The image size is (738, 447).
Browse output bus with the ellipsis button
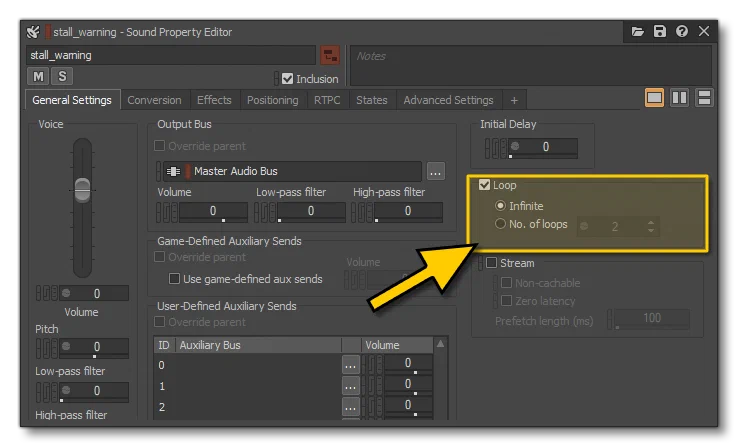436,171
